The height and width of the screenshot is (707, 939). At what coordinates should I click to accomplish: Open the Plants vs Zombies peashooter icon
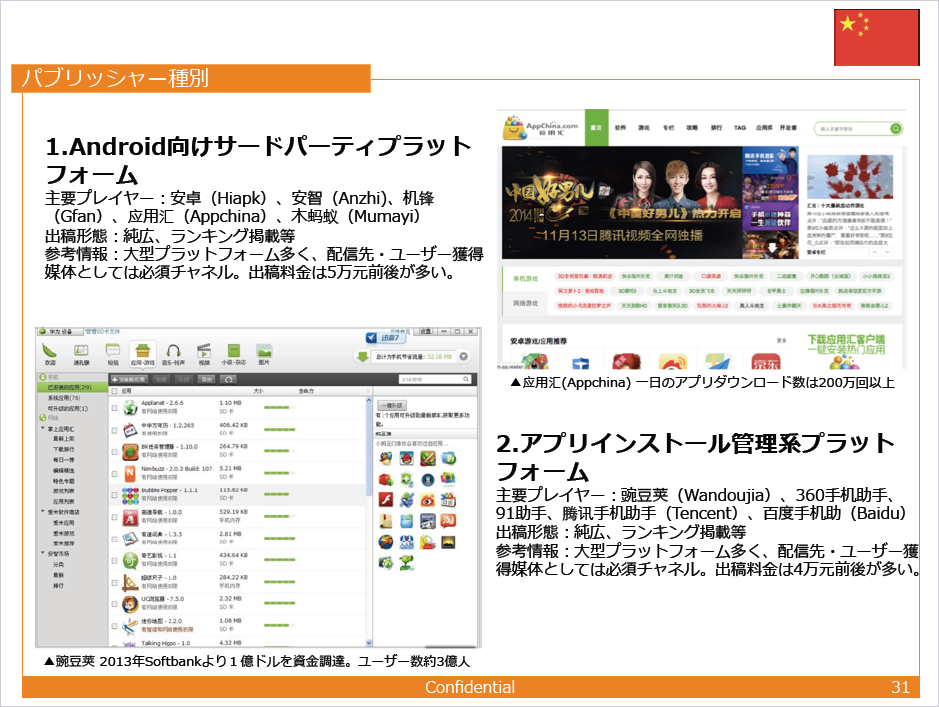coord(407,562)
